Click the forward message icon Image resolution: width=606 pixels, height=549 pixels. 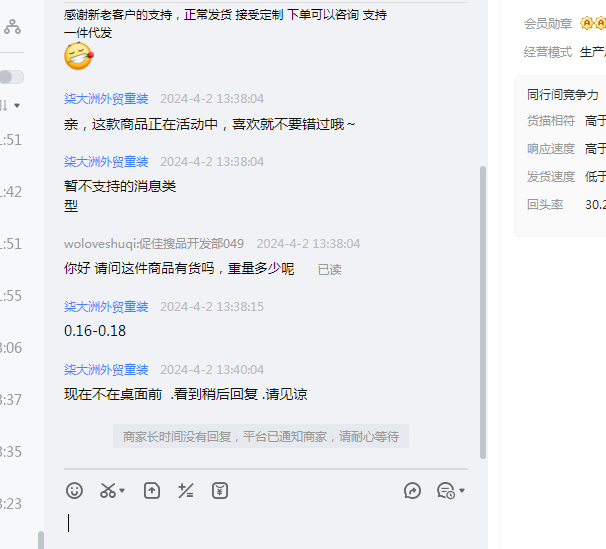click(x=412, y=491)
